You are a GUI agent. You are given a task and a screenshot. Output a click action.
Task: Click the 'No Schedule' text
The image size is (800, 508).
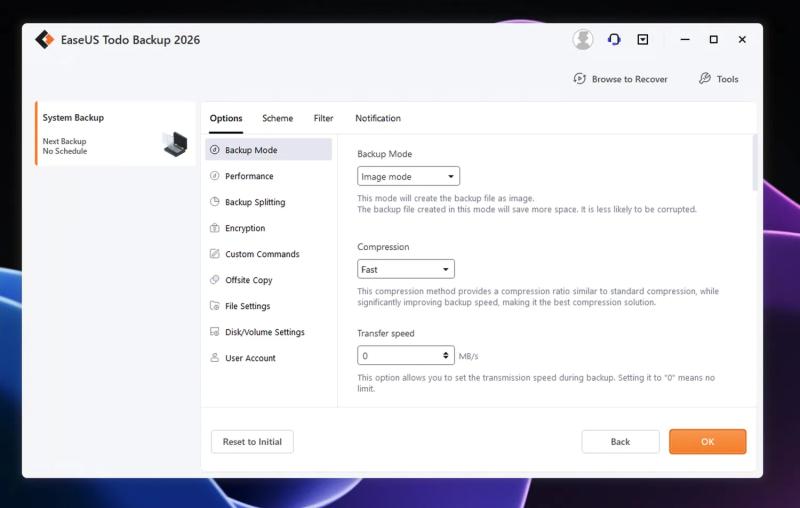(65, 151)
